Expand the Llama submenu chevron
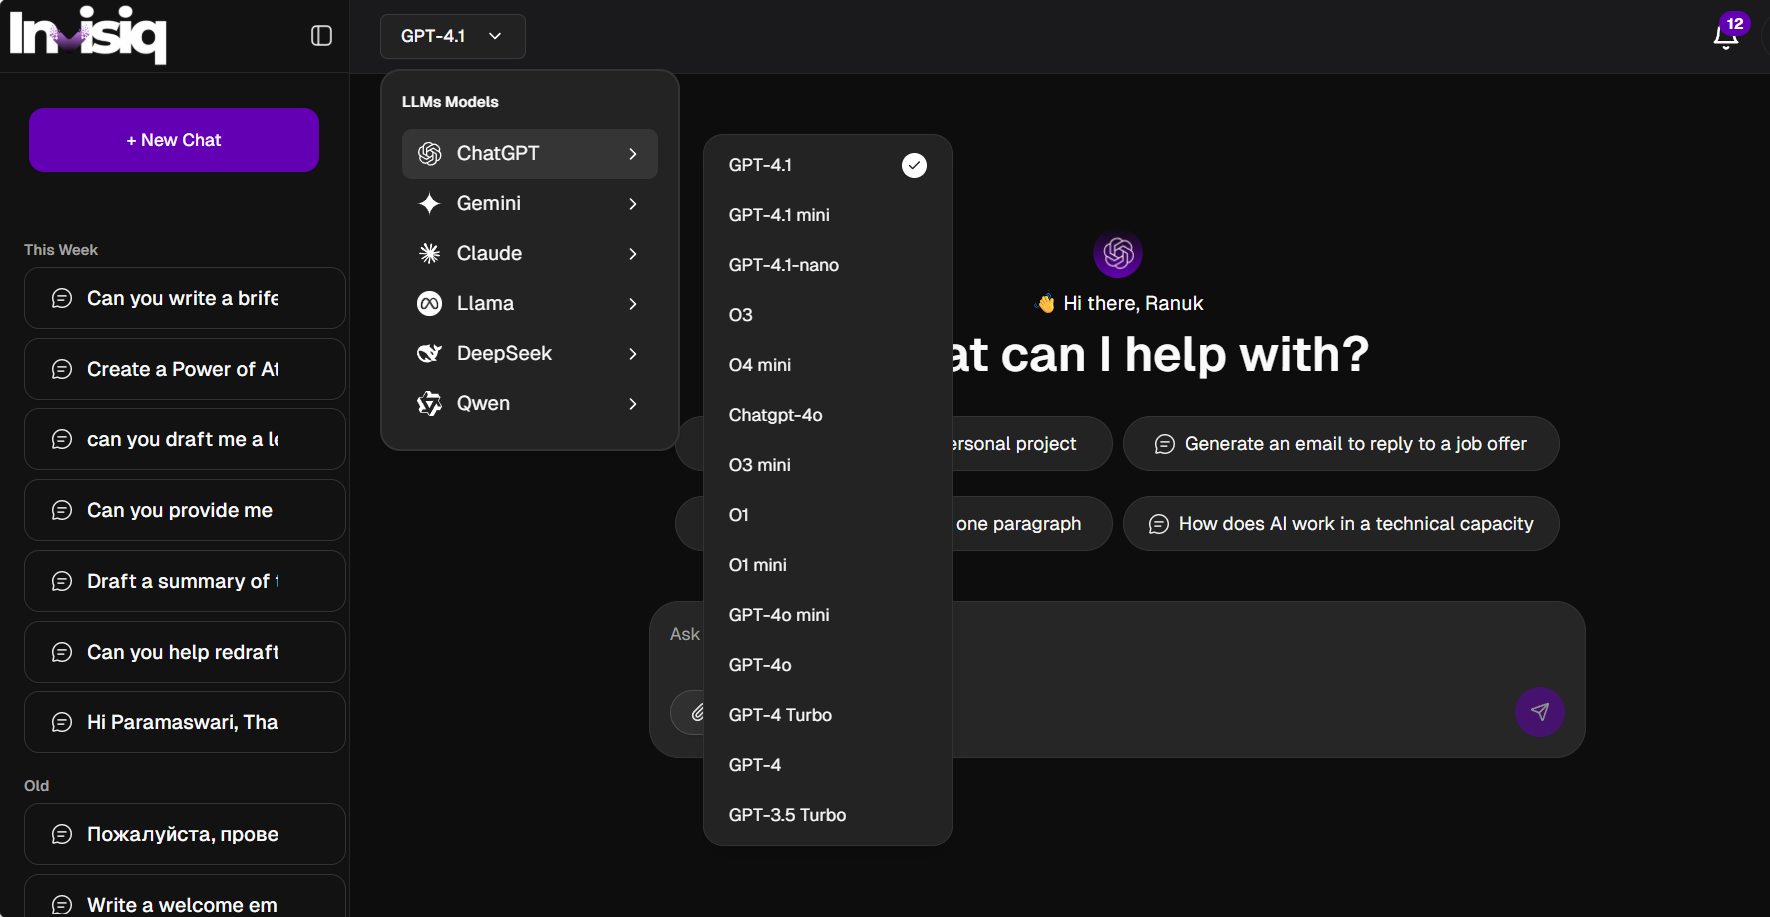The width and height of the screenshot is (1770, 917). [633, 304]
